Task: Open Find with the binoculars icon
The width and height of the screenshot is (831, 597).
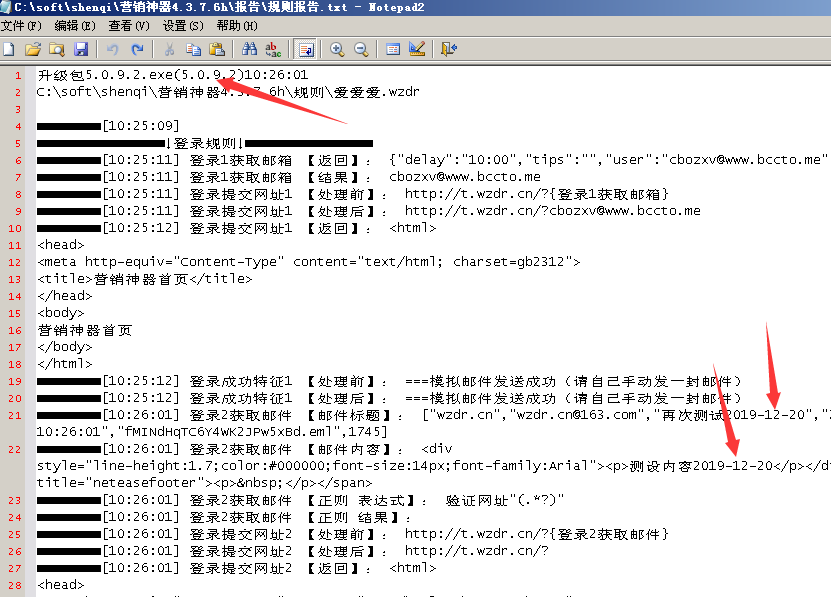Action: (249, 49)
